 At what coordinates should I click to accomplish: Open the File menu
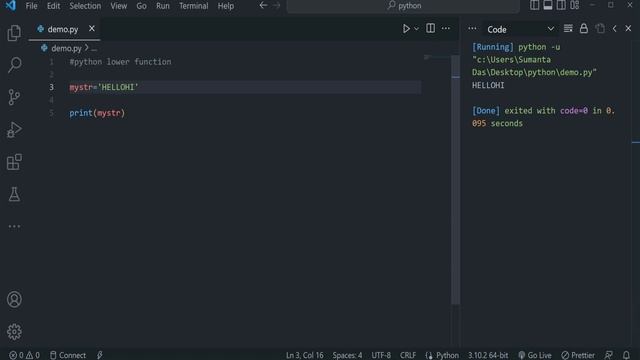[x=31, y=6]
